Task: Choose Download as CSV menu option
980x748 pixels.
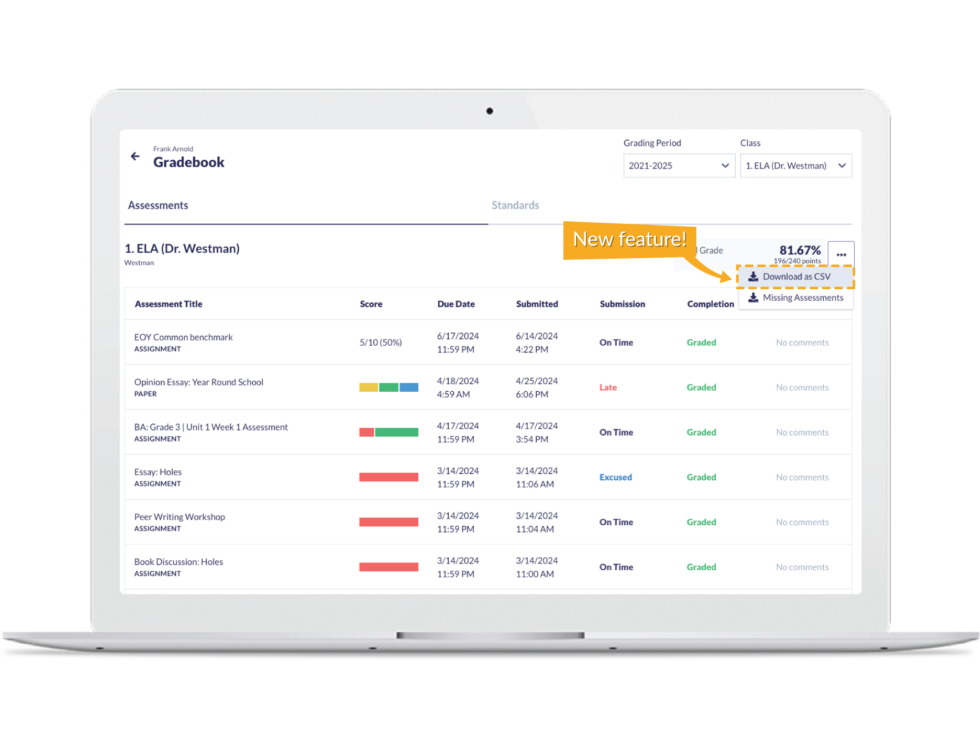Action: pyautogui.click(x=796, y=277)
